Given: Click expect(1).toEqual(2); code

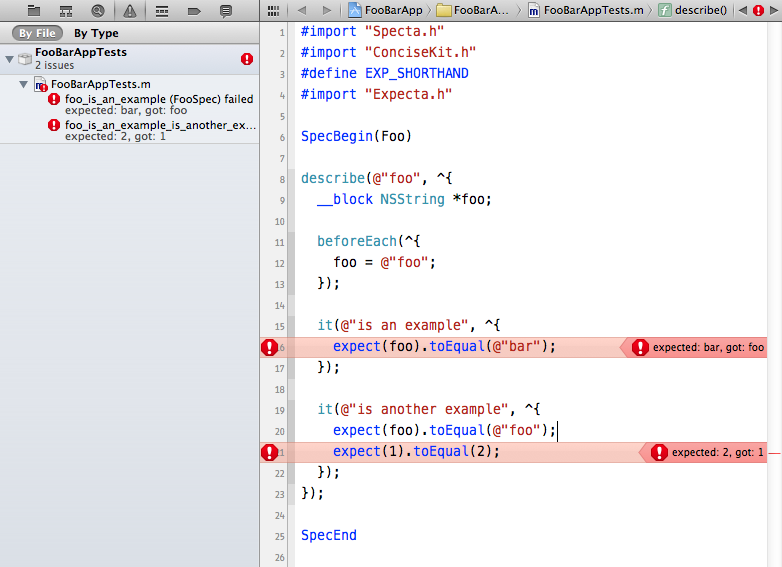Looking at the screenshot, I should (416, 452).
